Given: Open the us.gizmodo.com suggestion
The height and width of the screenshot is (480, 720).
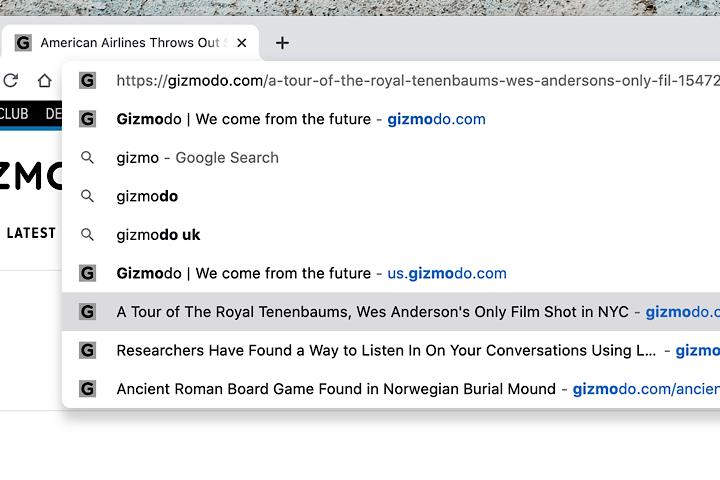Looking at the screenshot, I should click(x=311, y=273).
